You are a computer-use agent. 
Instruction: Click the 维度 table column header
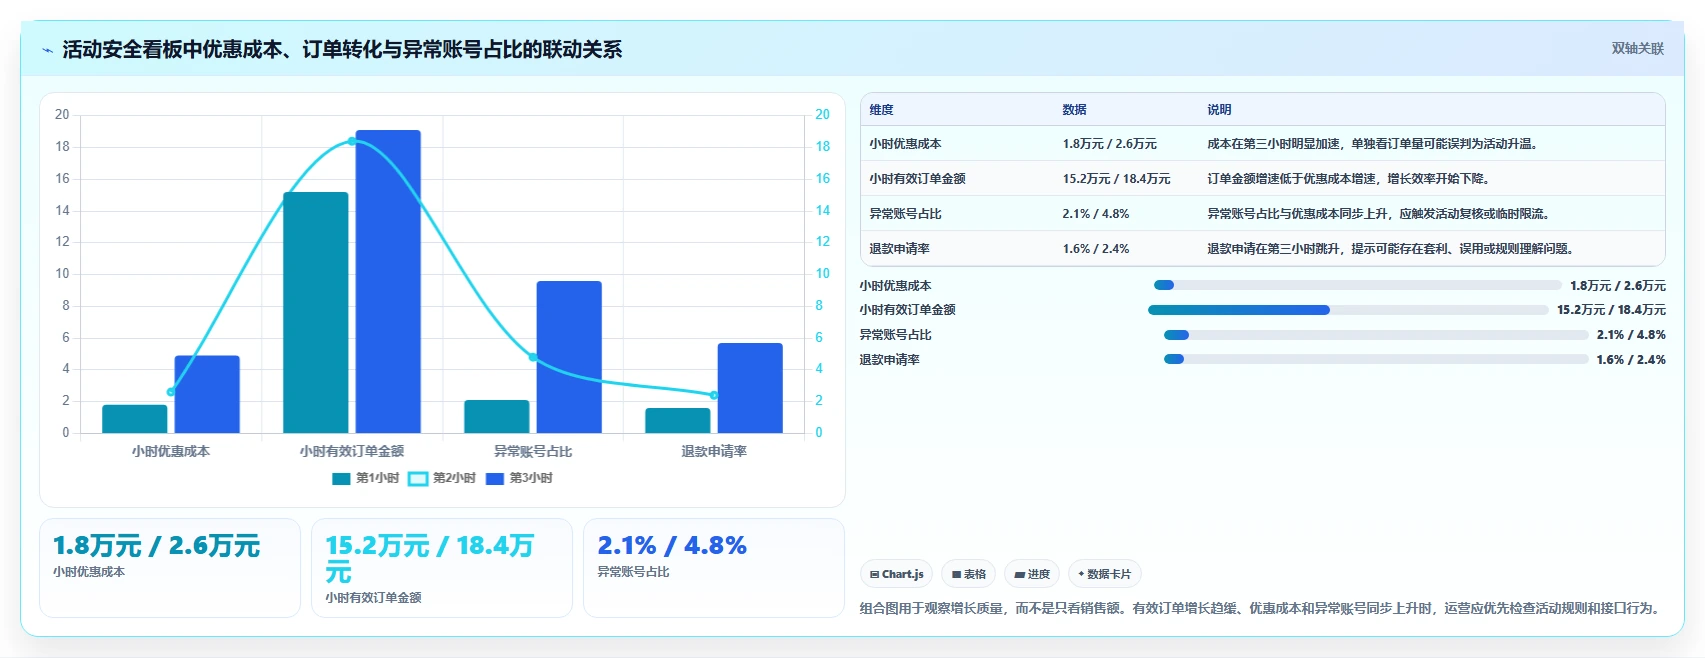tap(881, 110)
